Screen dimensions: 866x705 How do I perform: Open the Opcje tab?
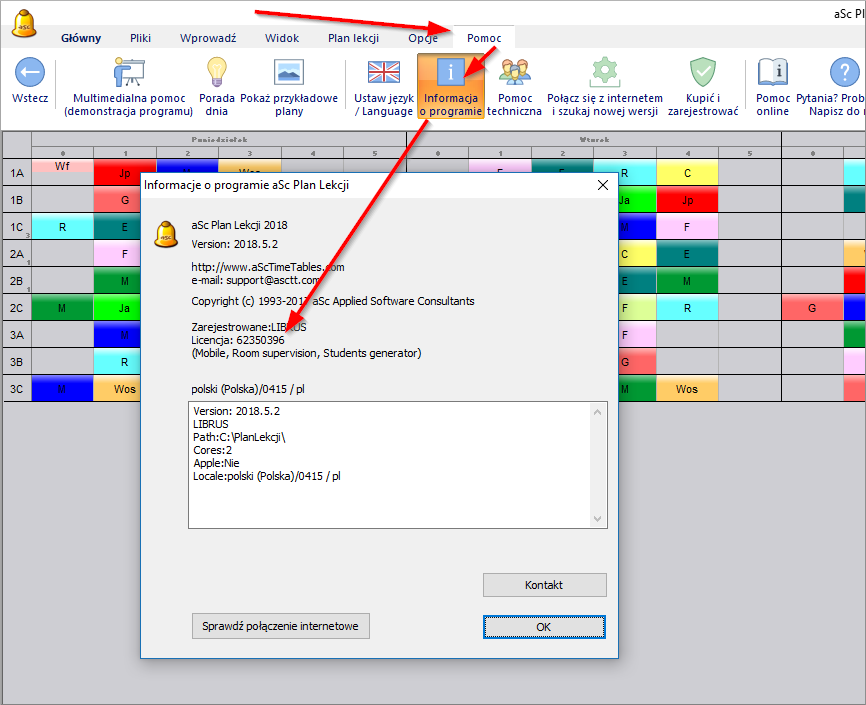tap(423, 38)
